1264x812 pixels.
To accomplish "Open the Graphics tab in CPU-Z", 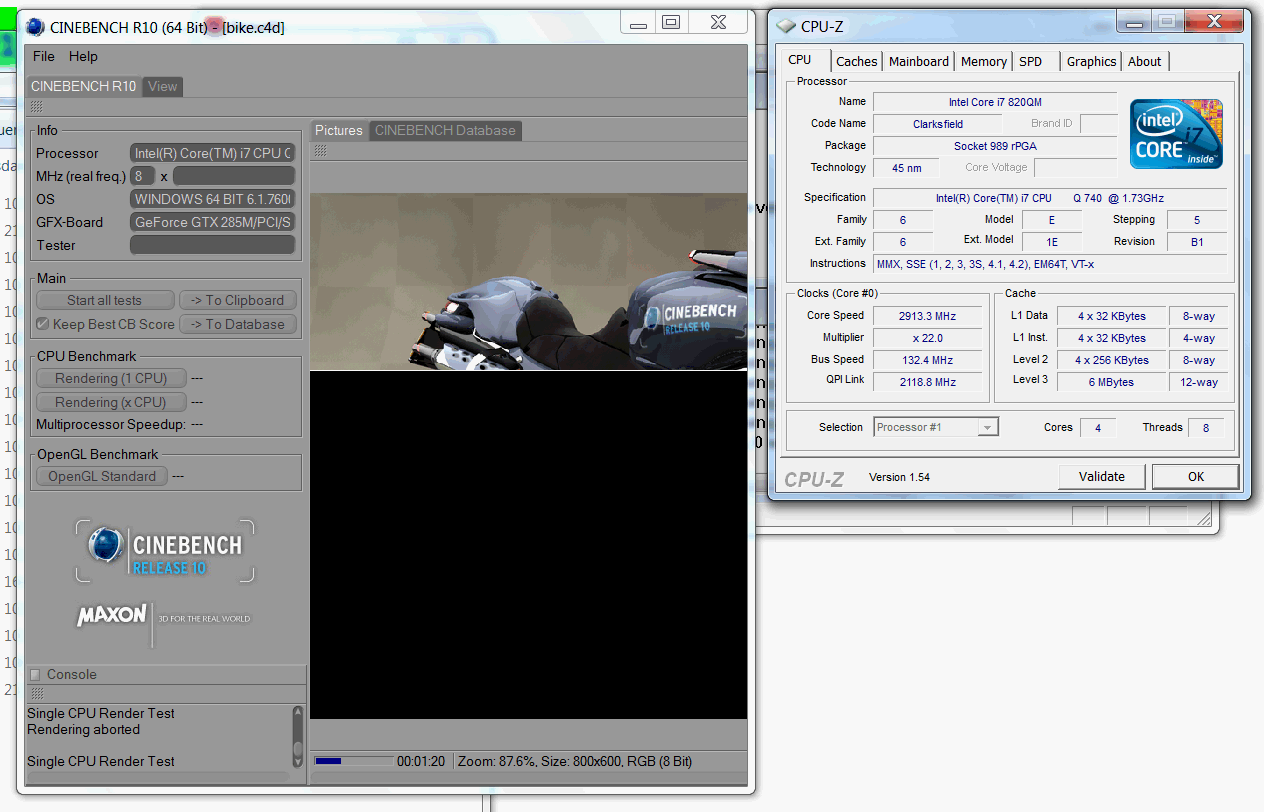I will pyautogui.click(x=1091, y=61).
